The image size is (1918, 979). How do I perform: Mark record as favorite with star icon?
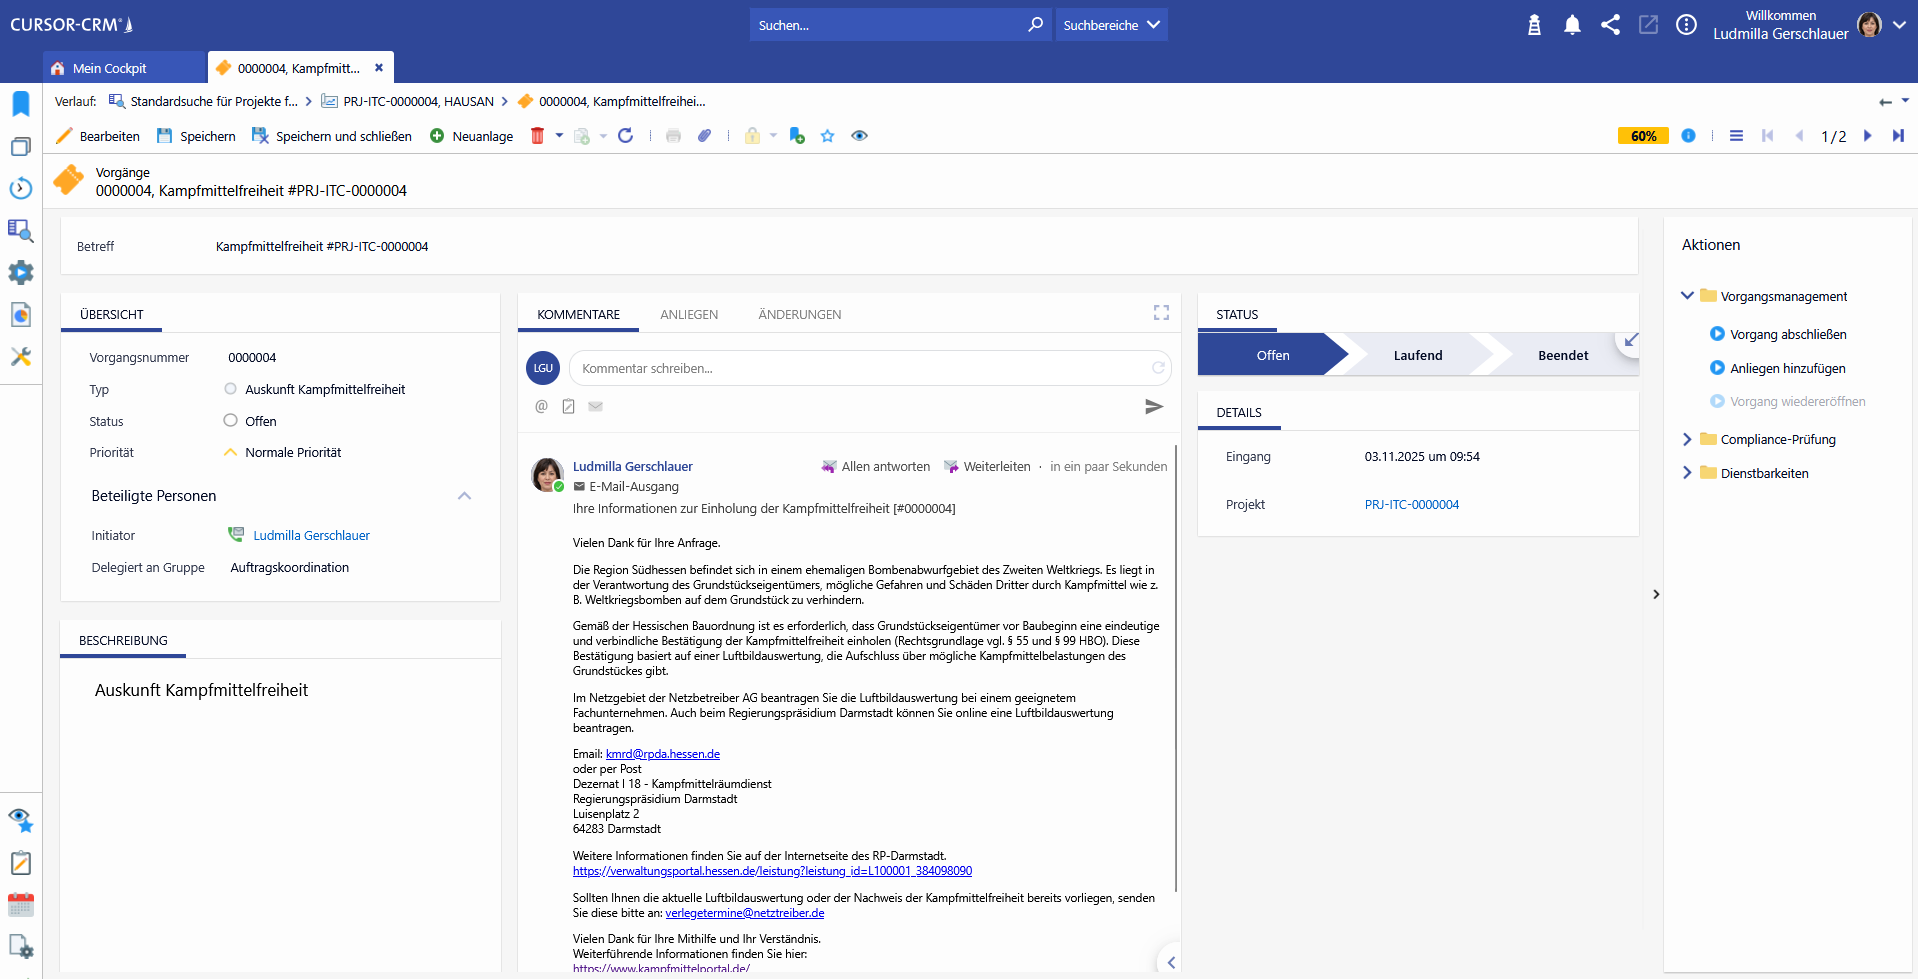tap(827, 136)
